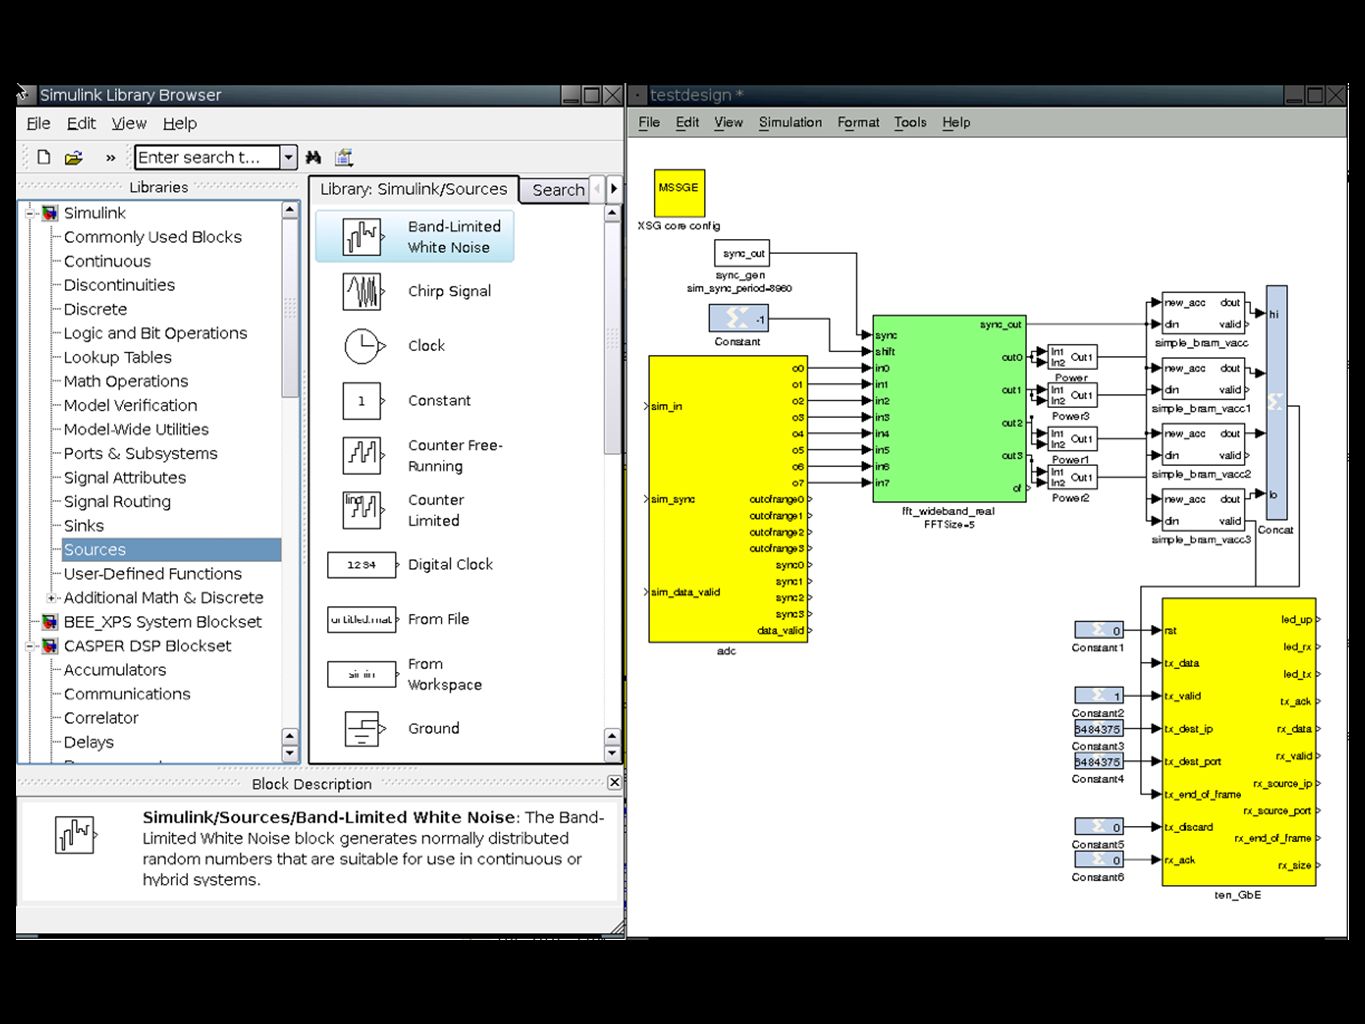The width and height of the screenshot is (1365, 1024).
Task: Click the binoculars search icon
Action: tap(313, 157)
